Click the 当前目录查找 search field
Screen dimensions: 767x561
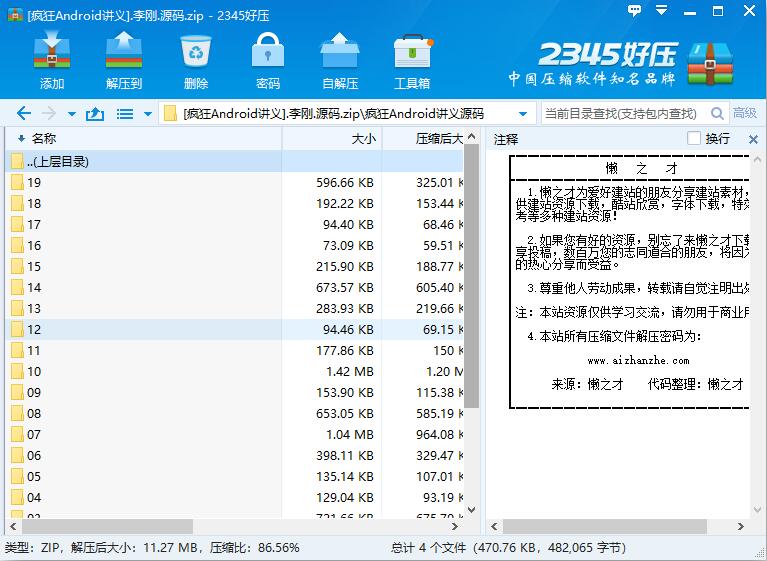pos(623,114)
